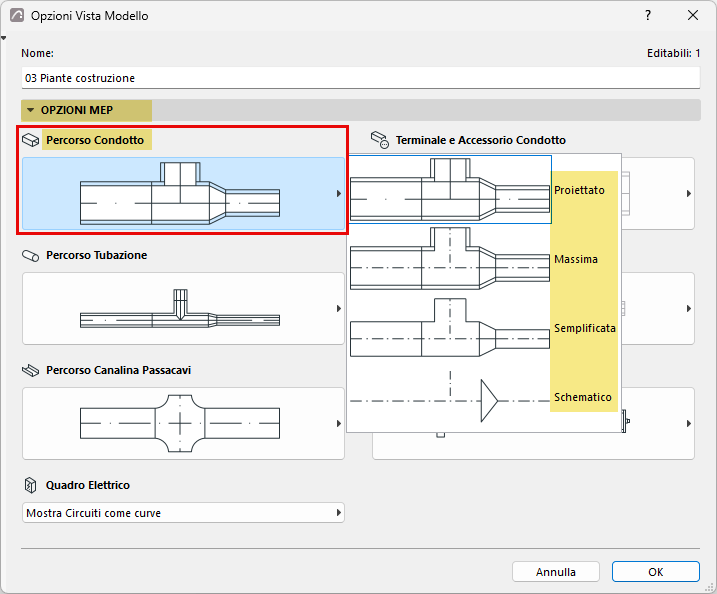Click the Percorso Condotto label
Image resolution: width=717 pixels, height=594 pixels.
click(95, 140)
